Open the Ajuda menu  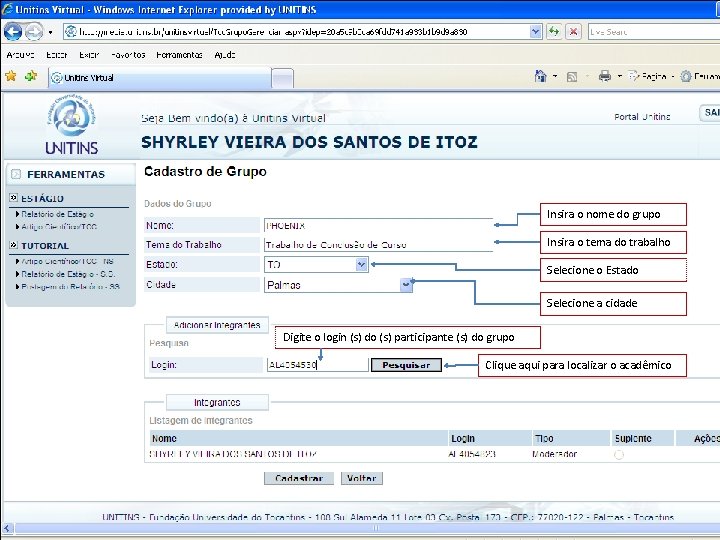pyautogui.click(x=225, y=55)
